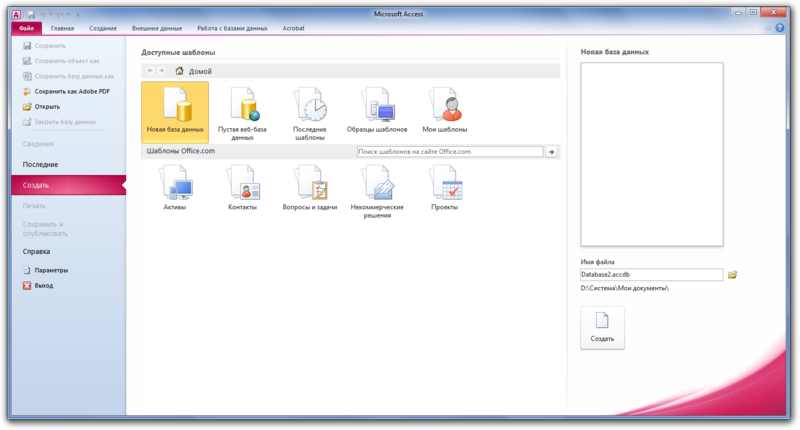Select Некоммерческие решения template
Screen dimensions: 800x430
click(377, 191)
